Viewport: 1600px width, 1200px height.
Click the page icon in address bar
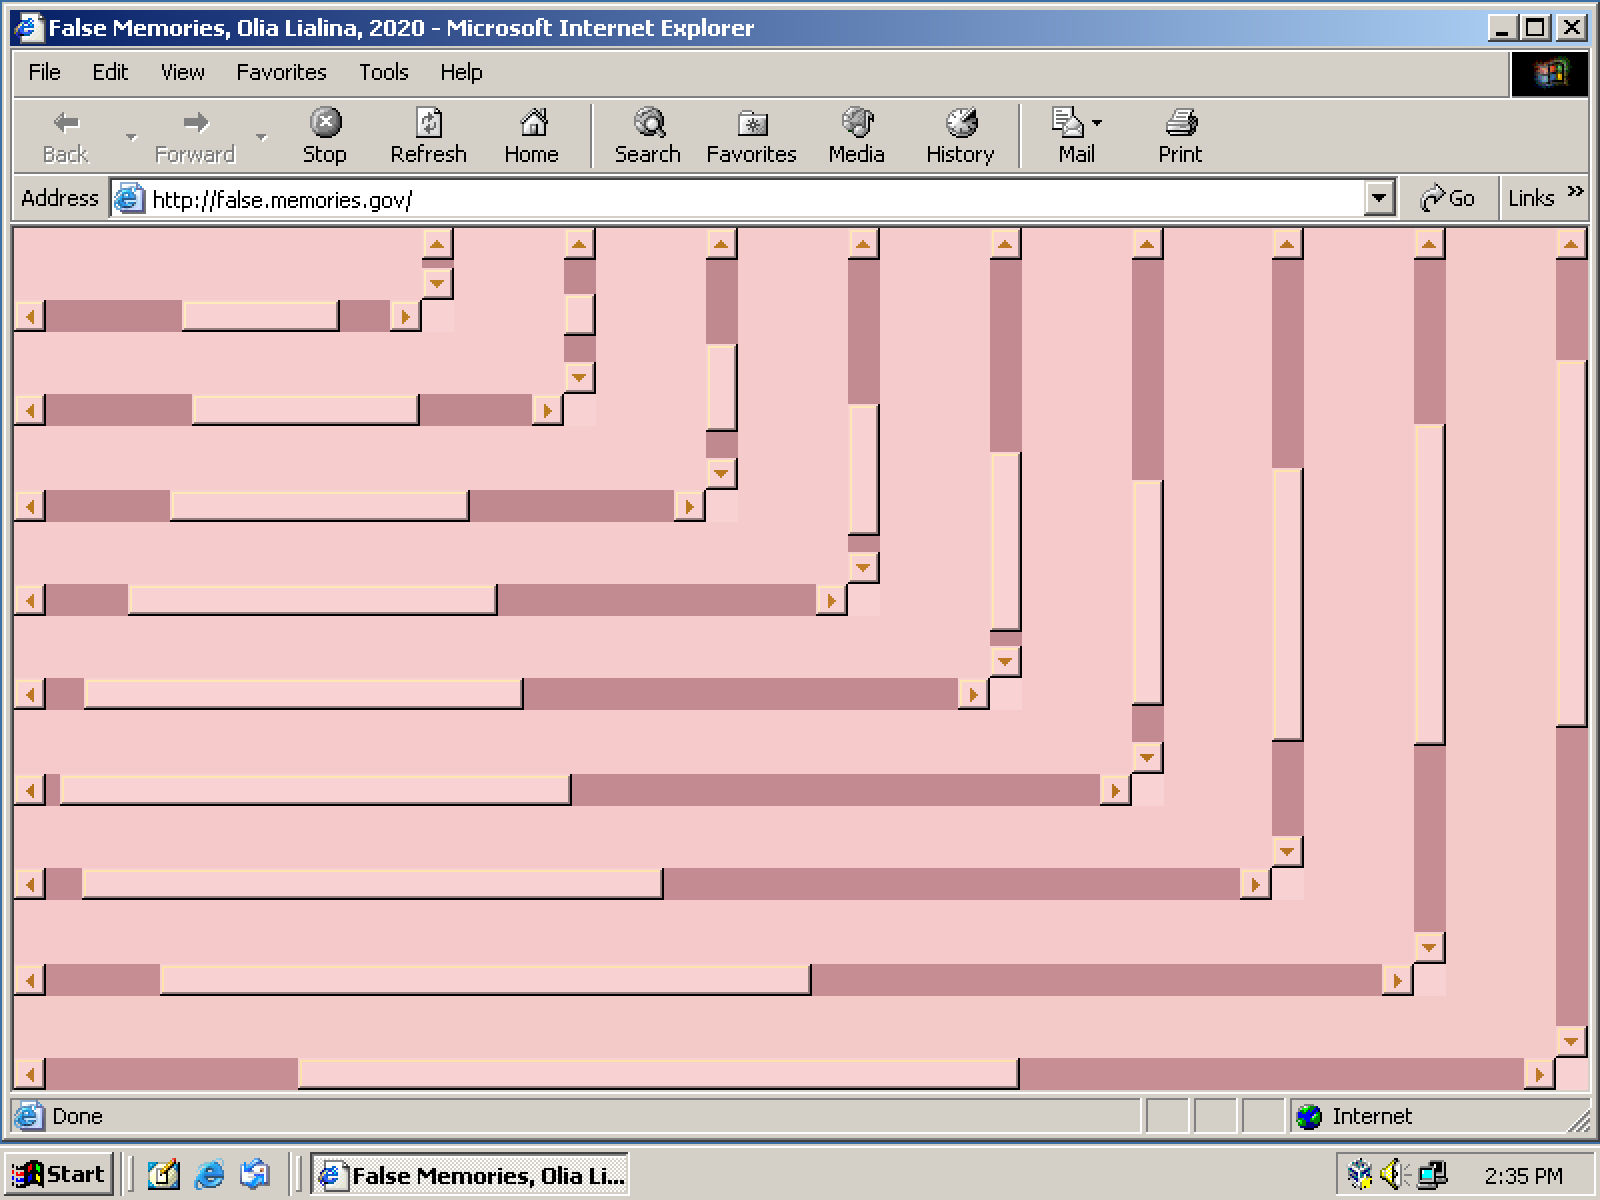[130, 199]
